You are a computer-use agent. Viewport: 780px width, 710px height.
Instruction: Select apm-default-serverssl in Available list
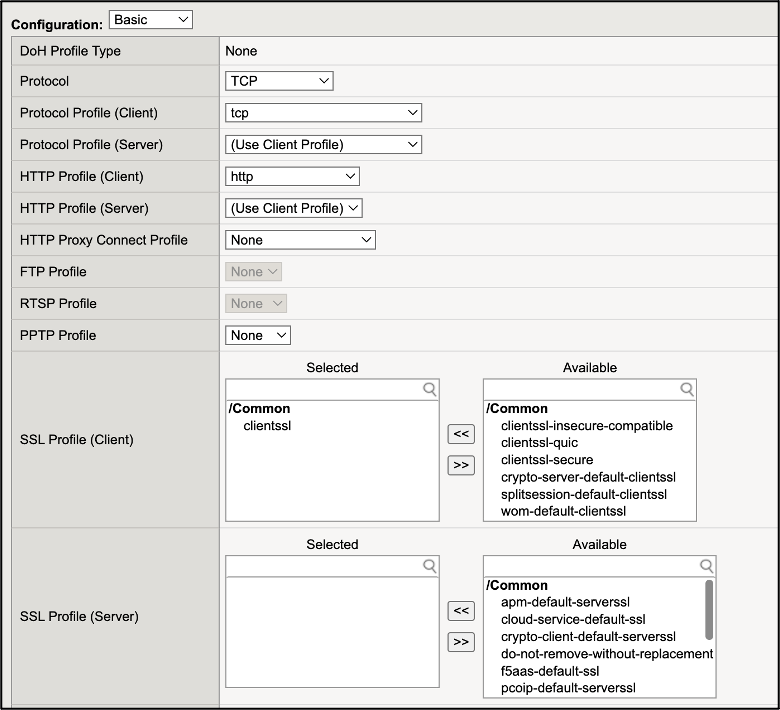pyautogui.click(x=565, y=603)
